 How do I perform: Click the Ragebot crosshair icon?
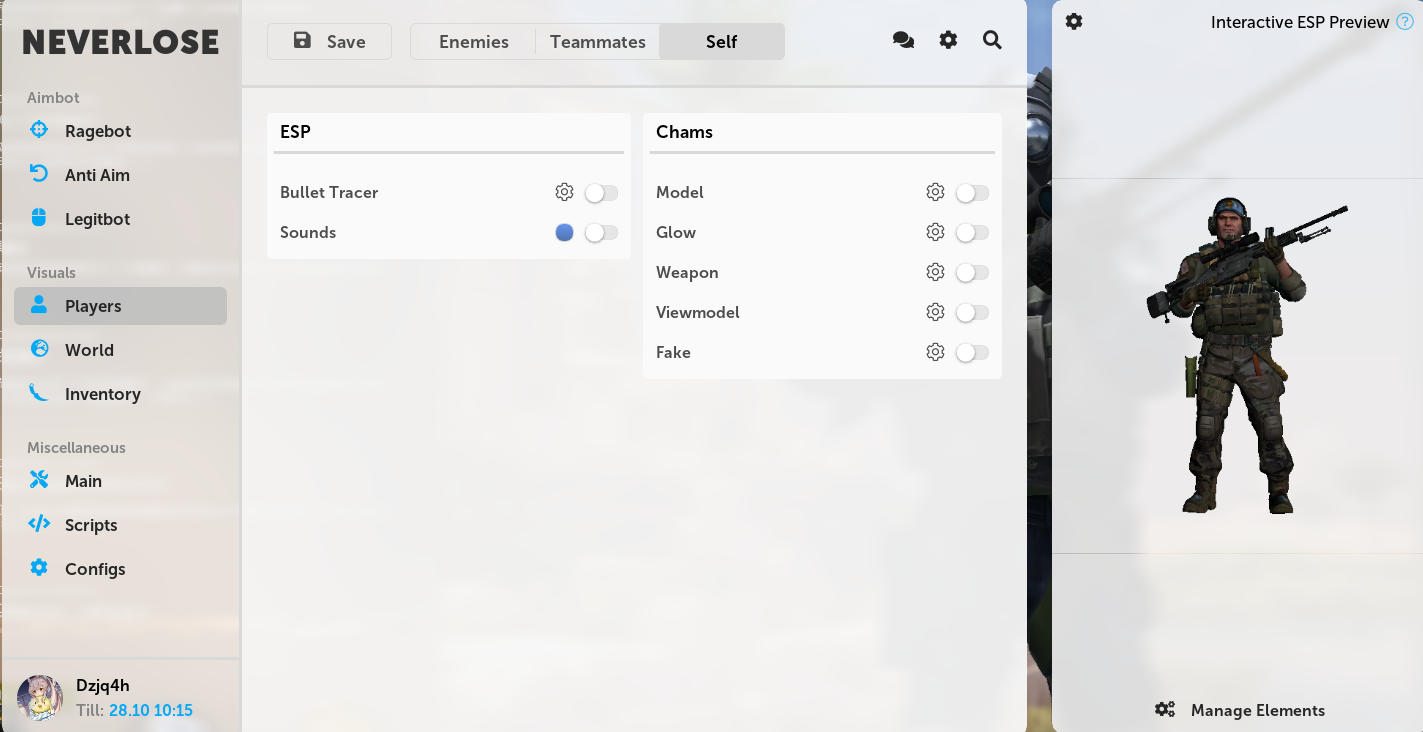[x=39, y=130]
